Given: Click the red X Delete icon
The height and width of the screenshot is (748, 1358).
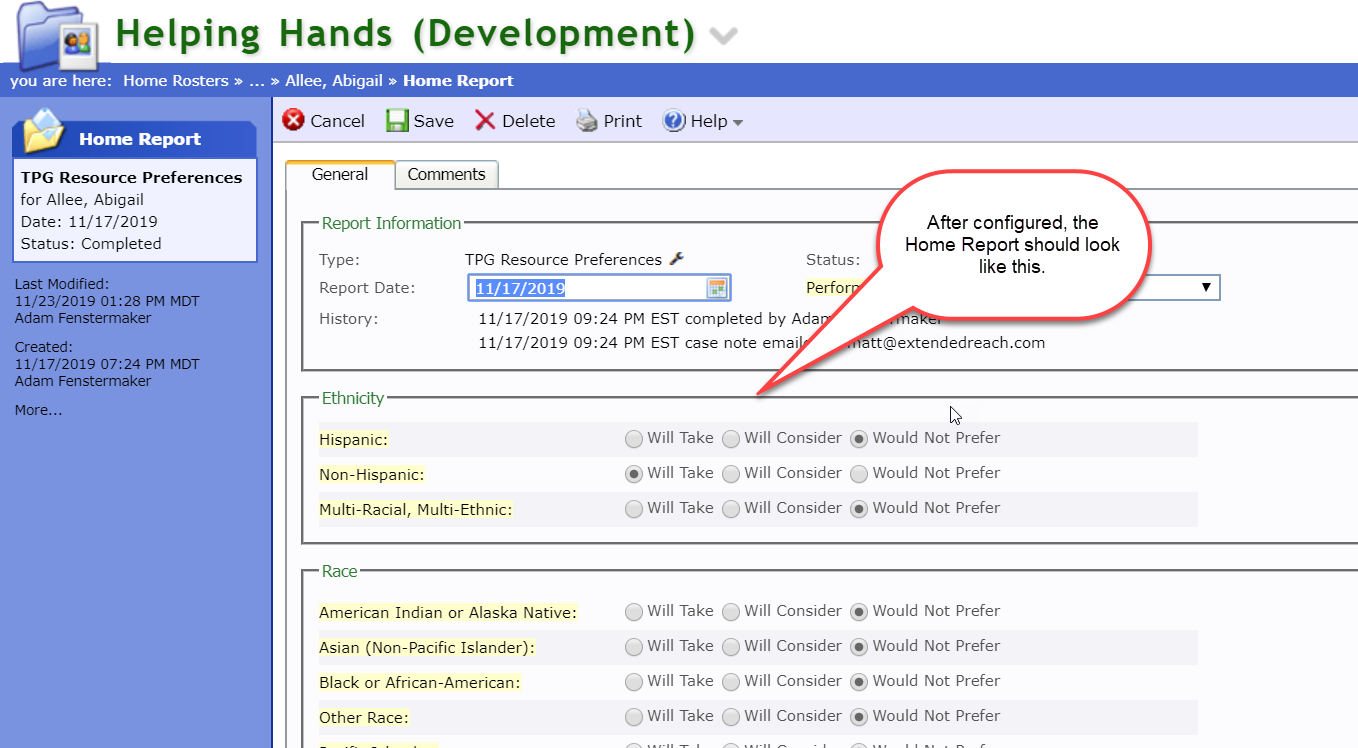Looking at the screenshot, I should pos(485,121).
